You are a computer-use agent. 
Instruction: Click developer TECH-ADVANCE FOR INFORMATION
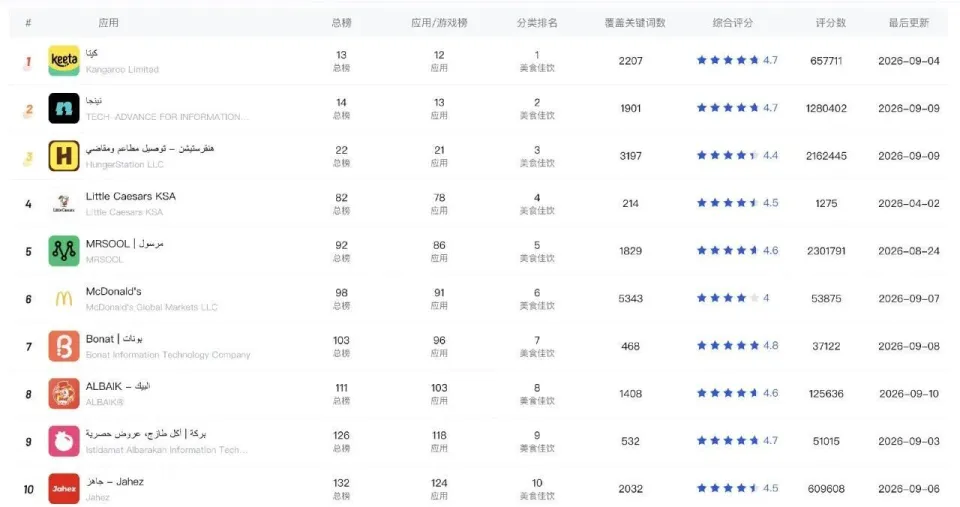(x=167, y=117)
